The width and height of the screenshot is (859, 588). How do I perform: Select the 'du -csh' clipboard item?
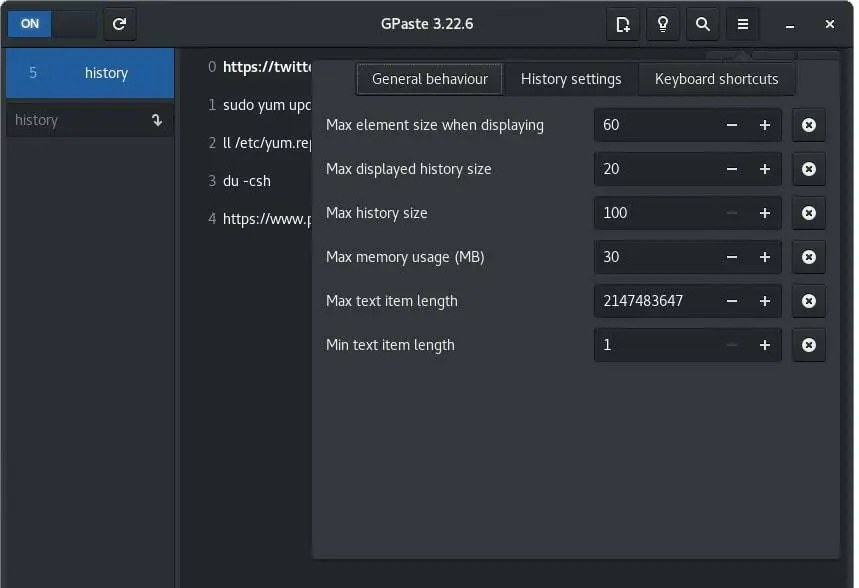[247, 181]
